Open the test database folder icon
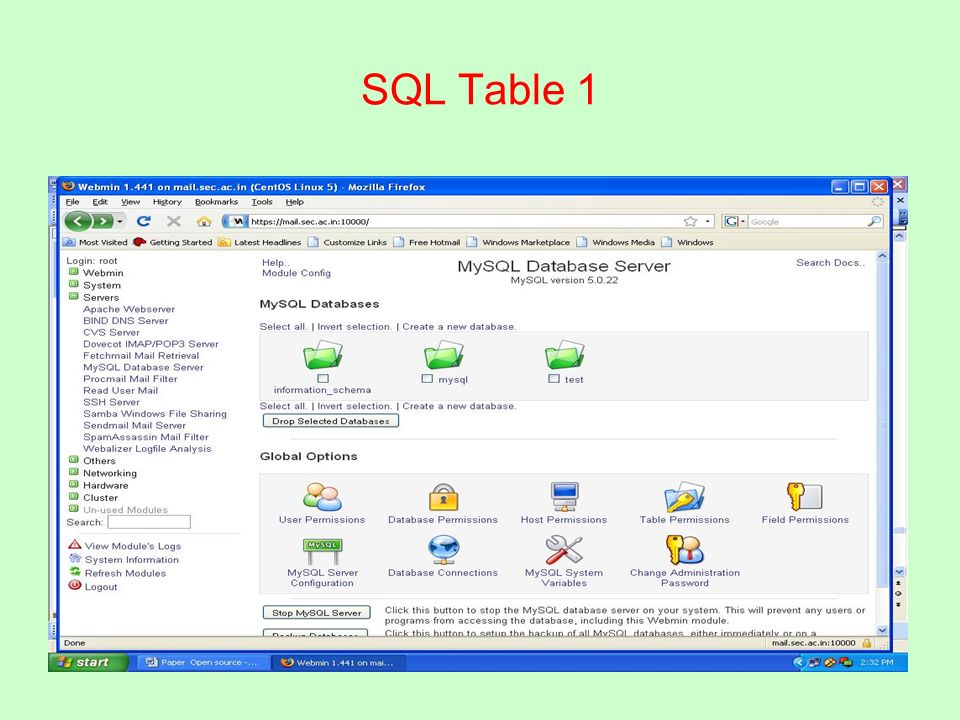This screenshot has width=960, height=720. pyautogui.click(x=564, y=354)
